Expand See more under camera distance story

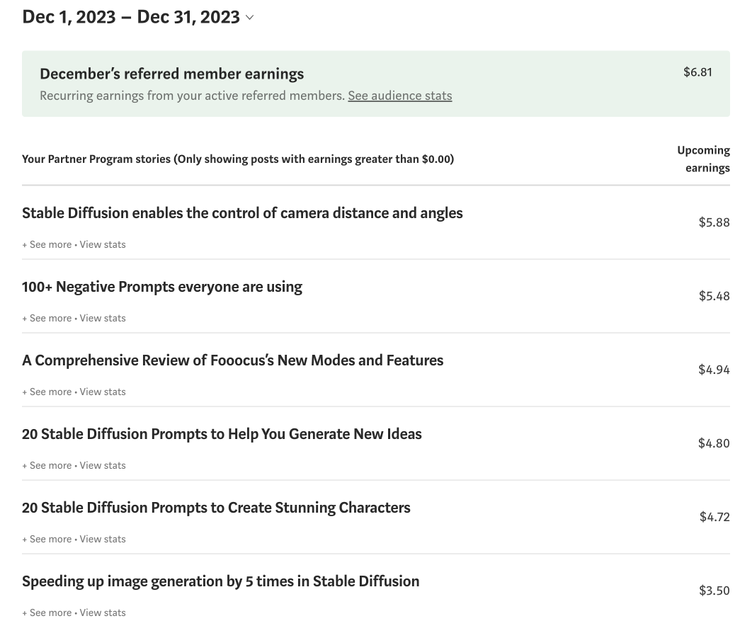point(47,245)
